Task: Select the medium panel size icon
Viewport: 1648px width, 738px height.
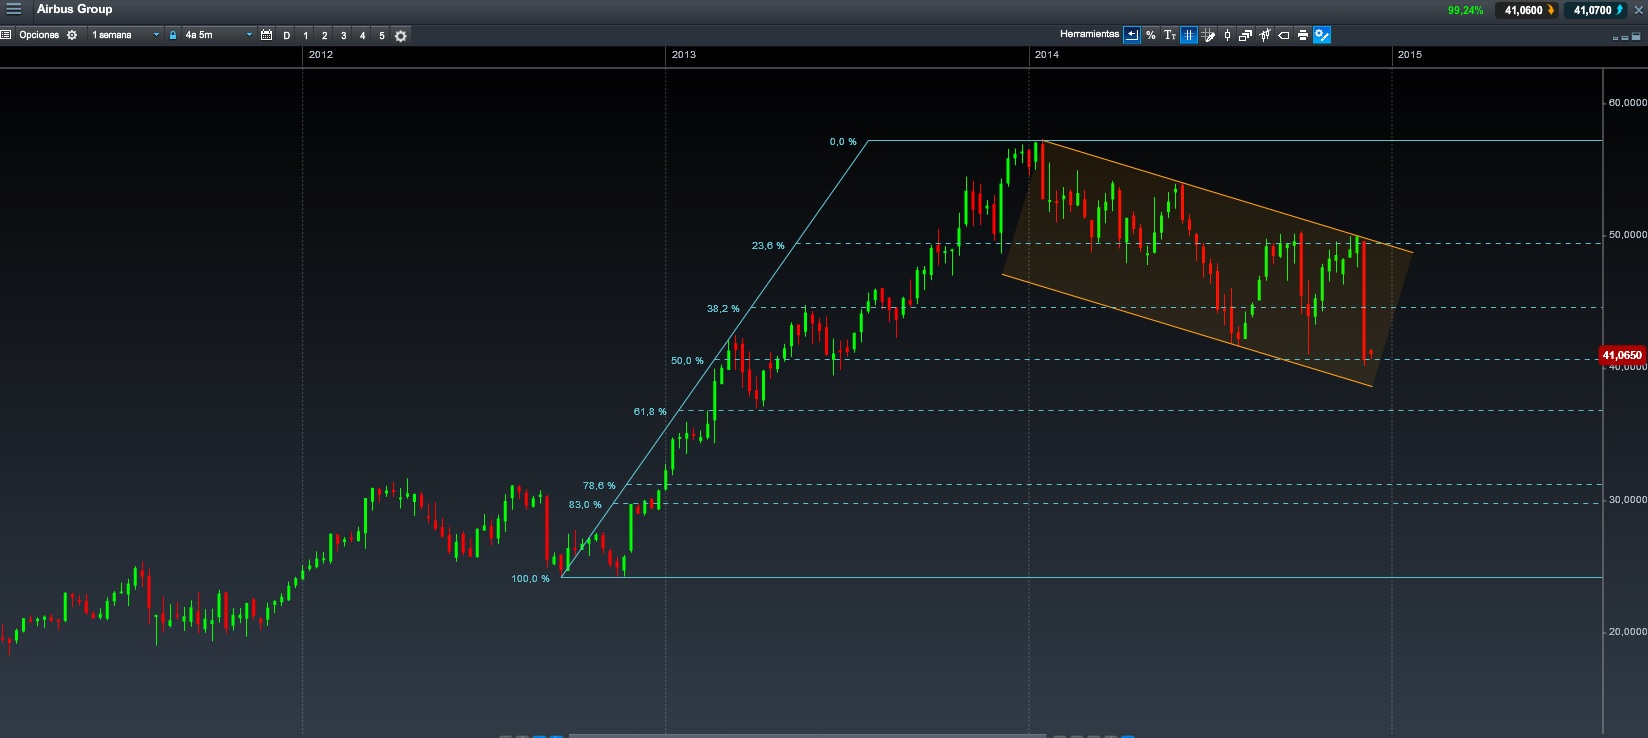Action: point(1626,37)
